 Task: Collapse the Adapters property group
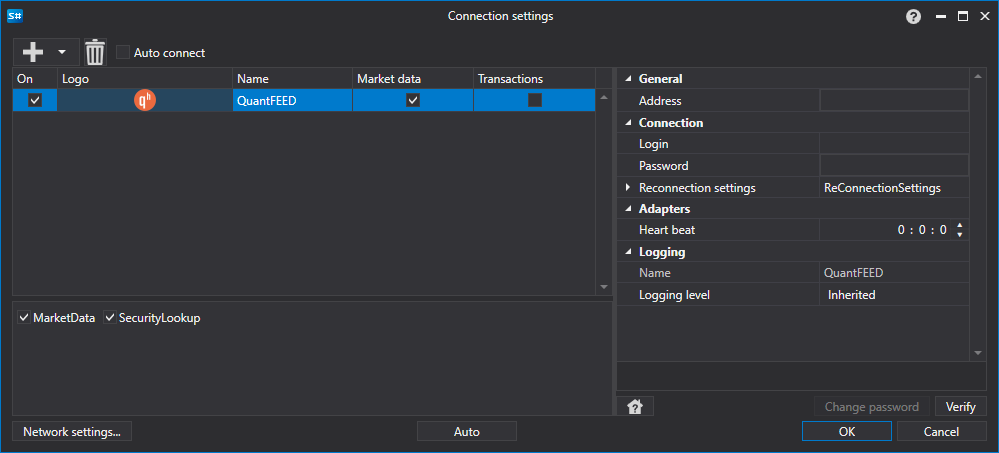pyautogui.click(x=629, y=209)
